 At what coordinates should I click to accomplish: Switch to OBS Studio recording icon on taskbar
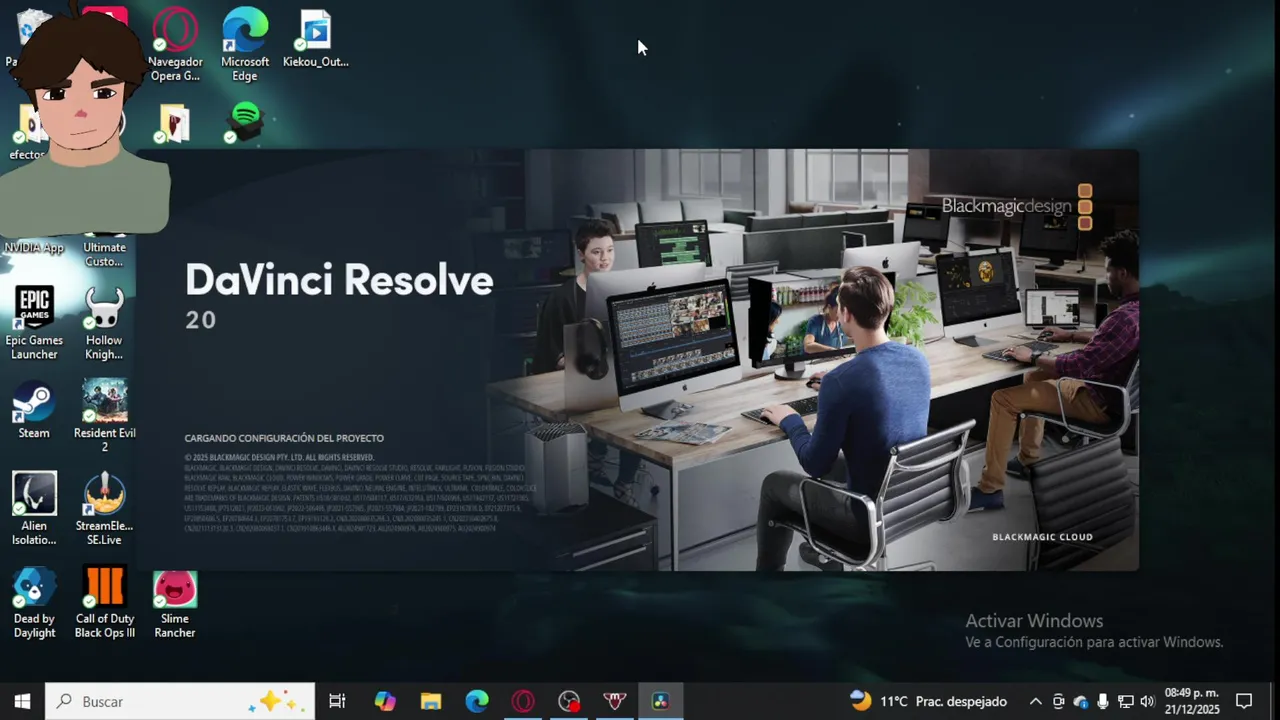click(x=569, y=701)
